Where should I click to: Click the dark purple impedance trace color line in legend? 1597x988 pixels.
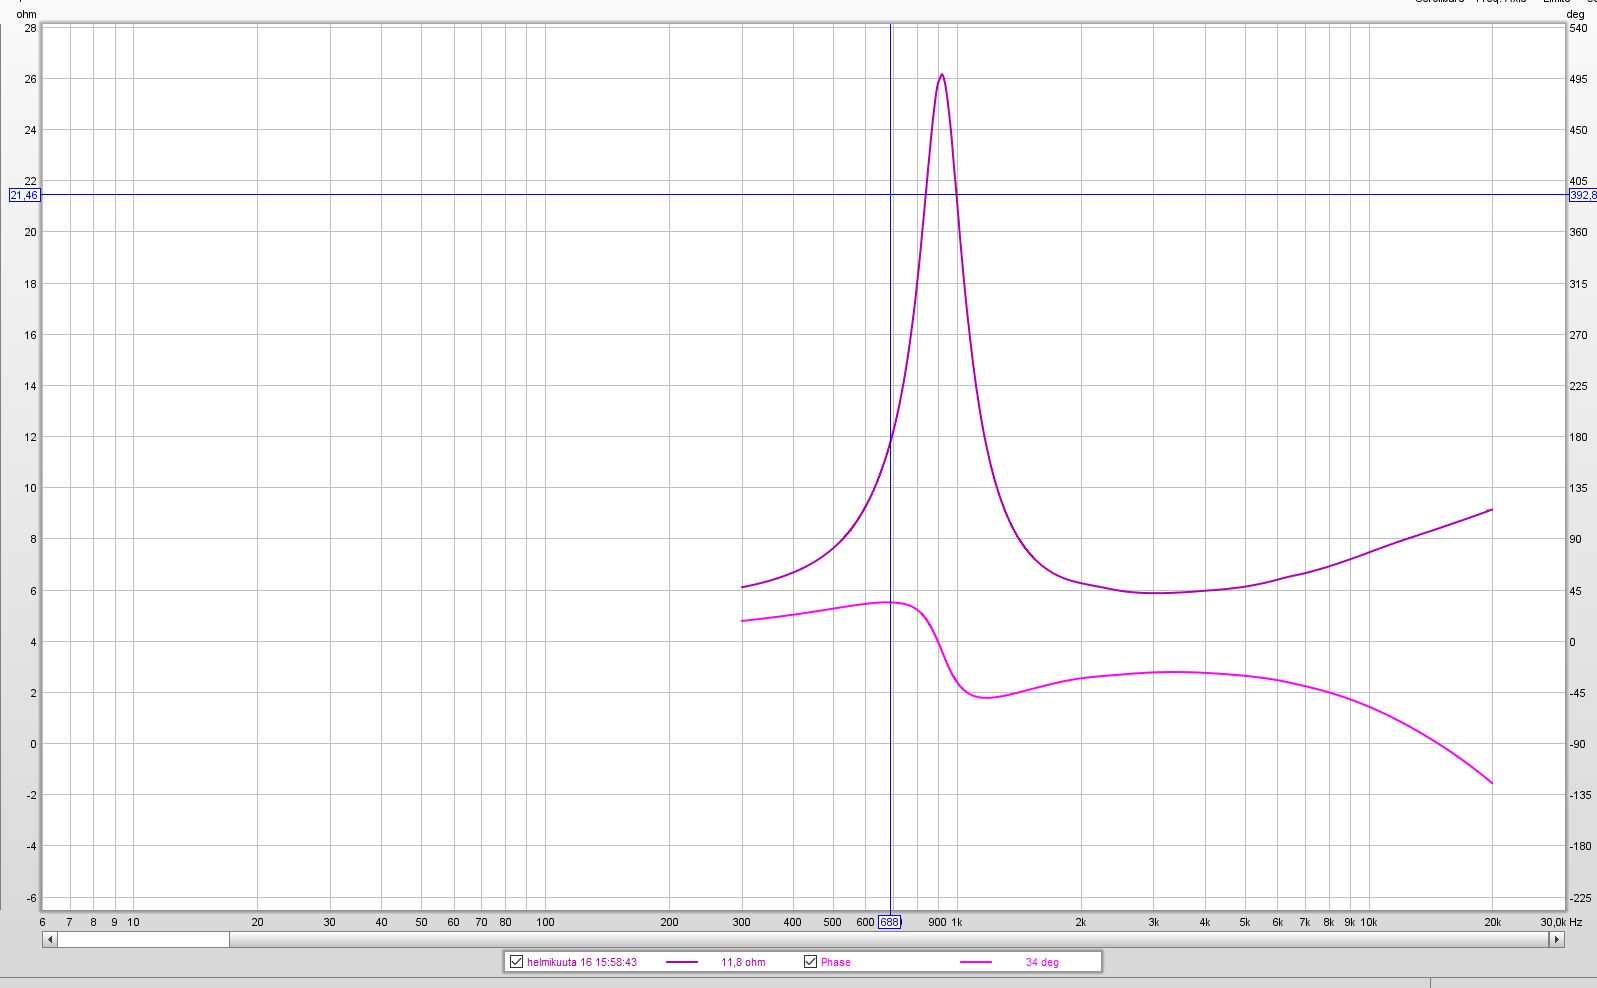point(682,962)
